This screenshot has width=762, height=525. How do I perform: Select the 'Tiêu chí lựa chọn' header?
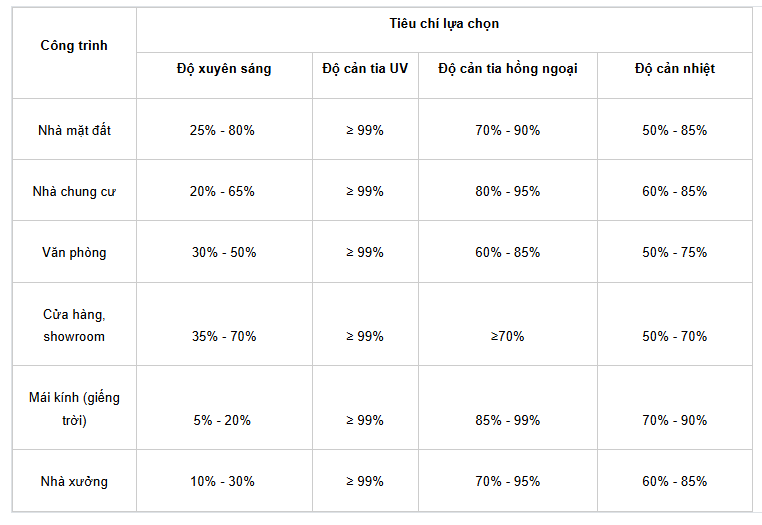click(x=444, y=24)
